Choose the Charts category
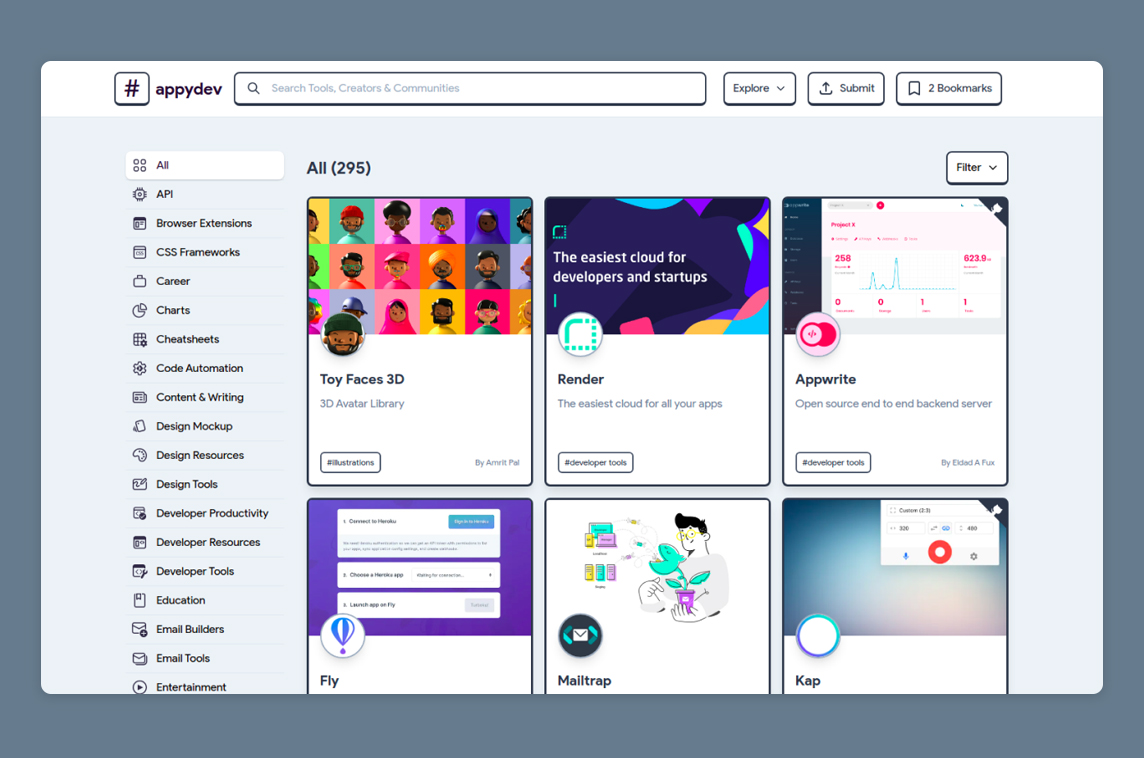Screen dimensions: 1144x758 click(205, 310)
